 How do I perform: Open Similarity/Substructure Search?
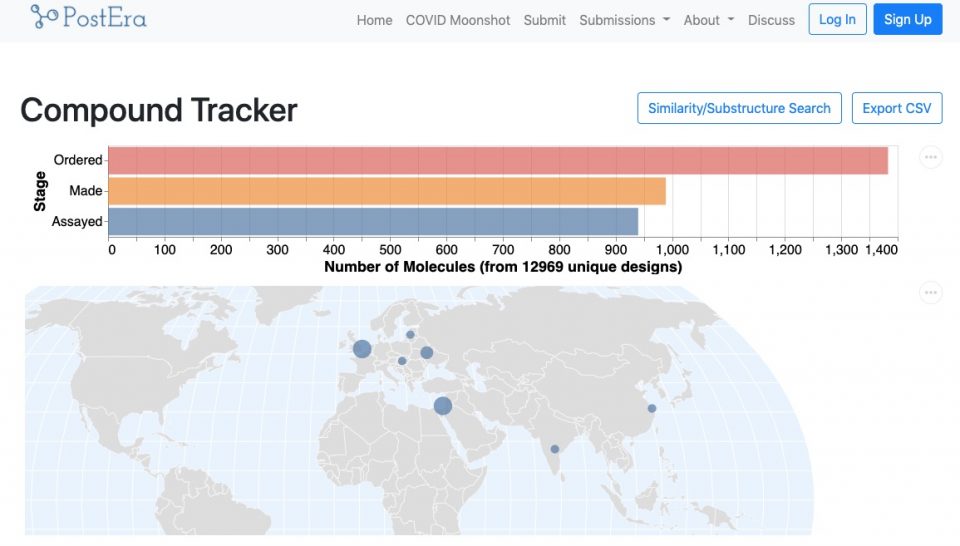tap(739, 108)
